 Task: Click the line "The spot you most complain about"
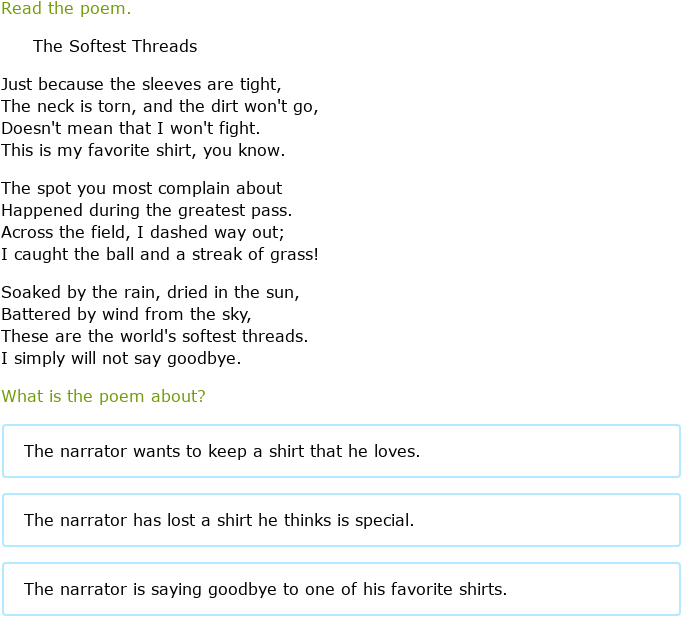(142, 188)
